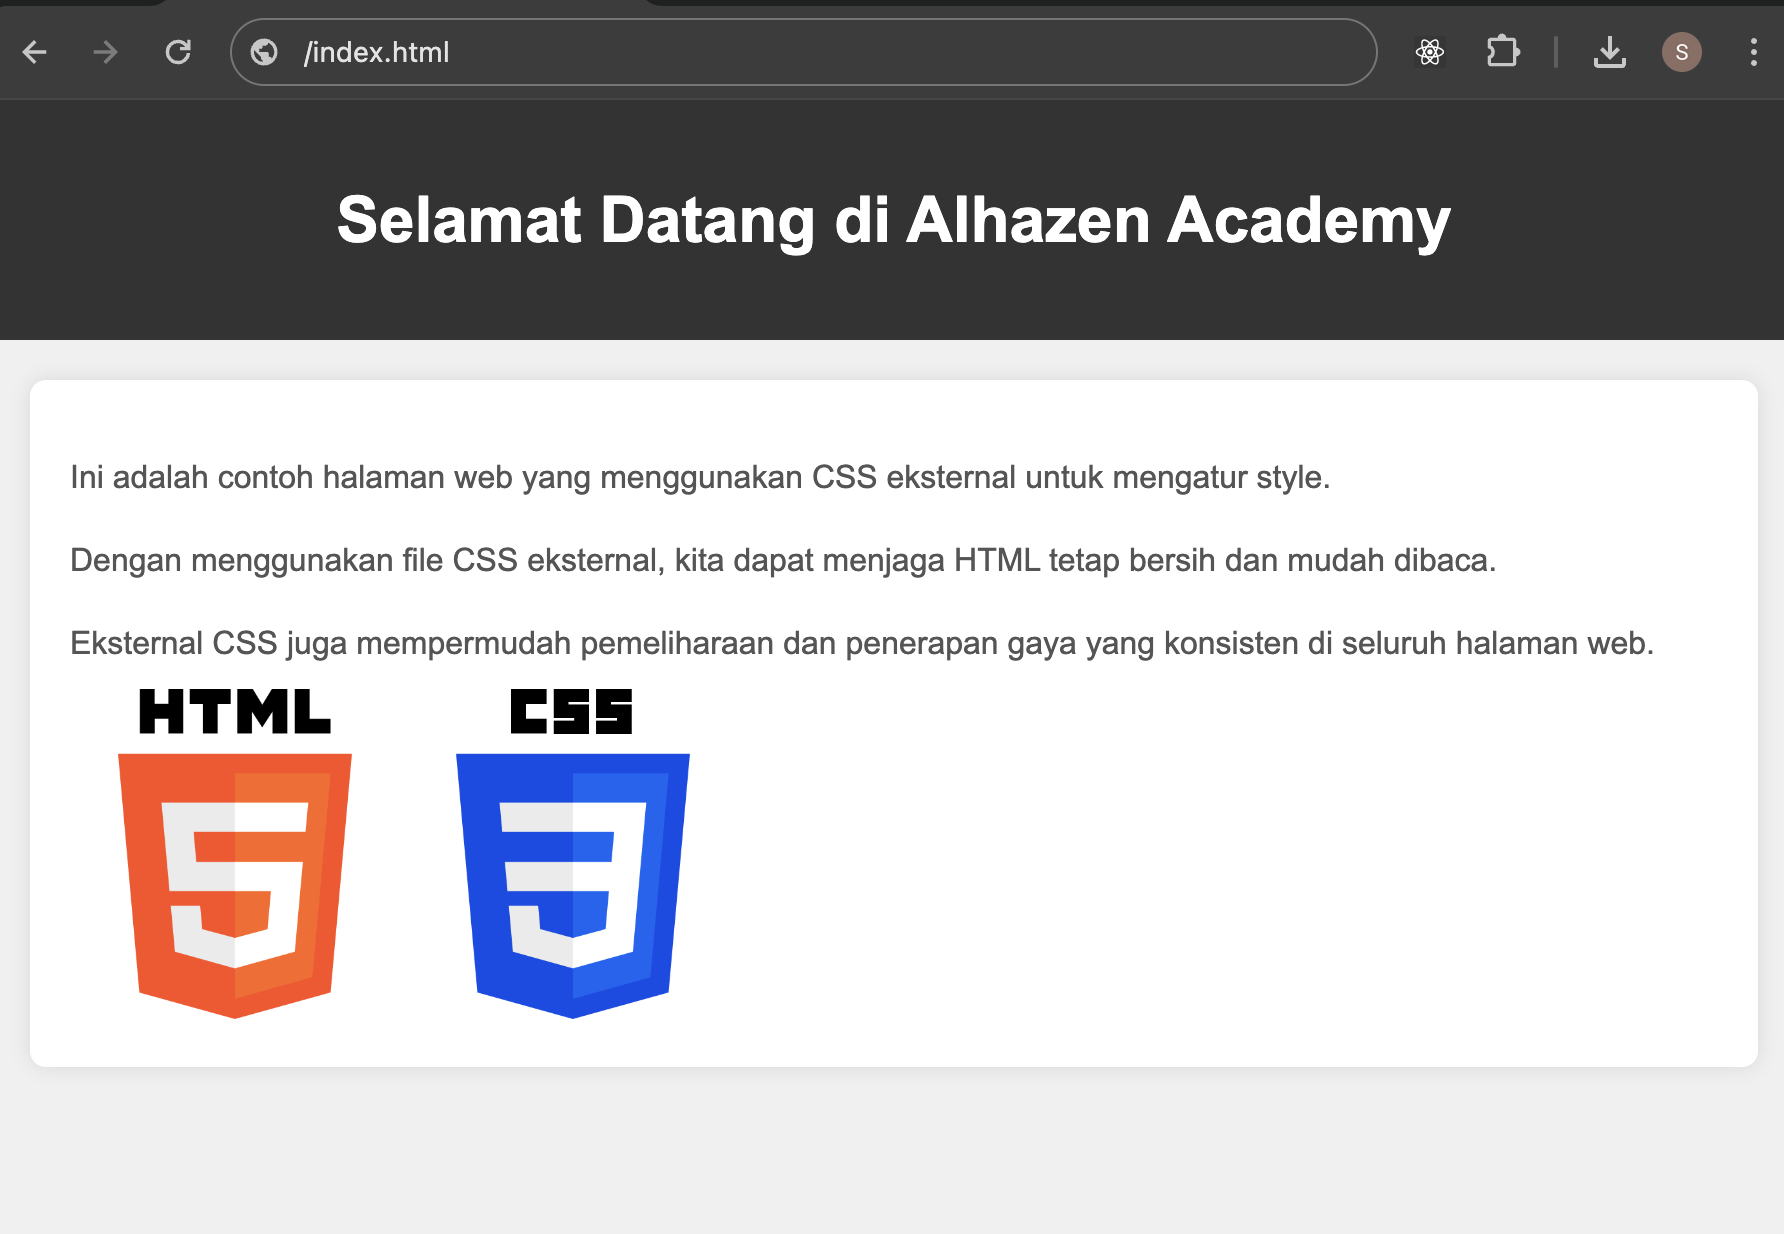Click the forward navigation arrow
Image resolution: width=1784 pixels, height=1234 pixels.
(x=104, y=52)
